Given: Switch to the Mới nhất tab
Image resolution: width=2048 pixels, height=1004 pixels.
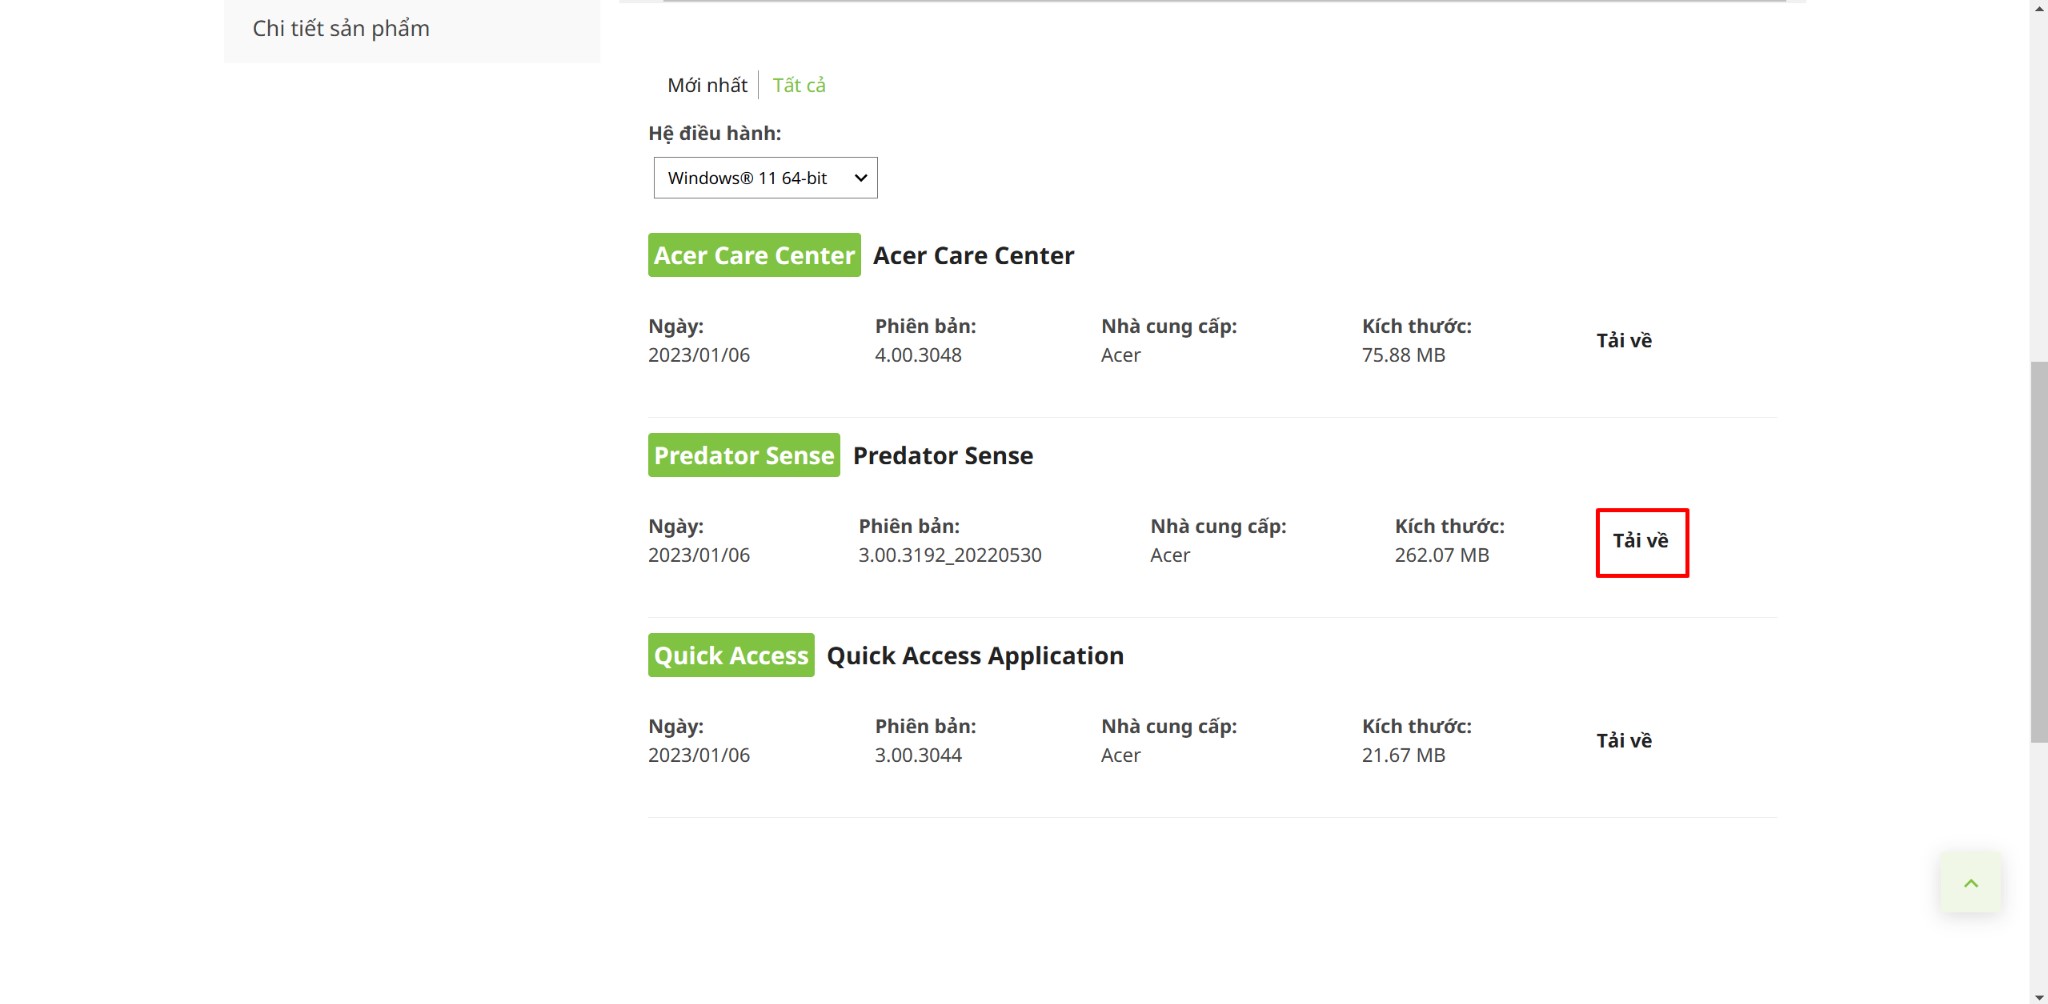Looking at the screenshot, I should (707, 86).
